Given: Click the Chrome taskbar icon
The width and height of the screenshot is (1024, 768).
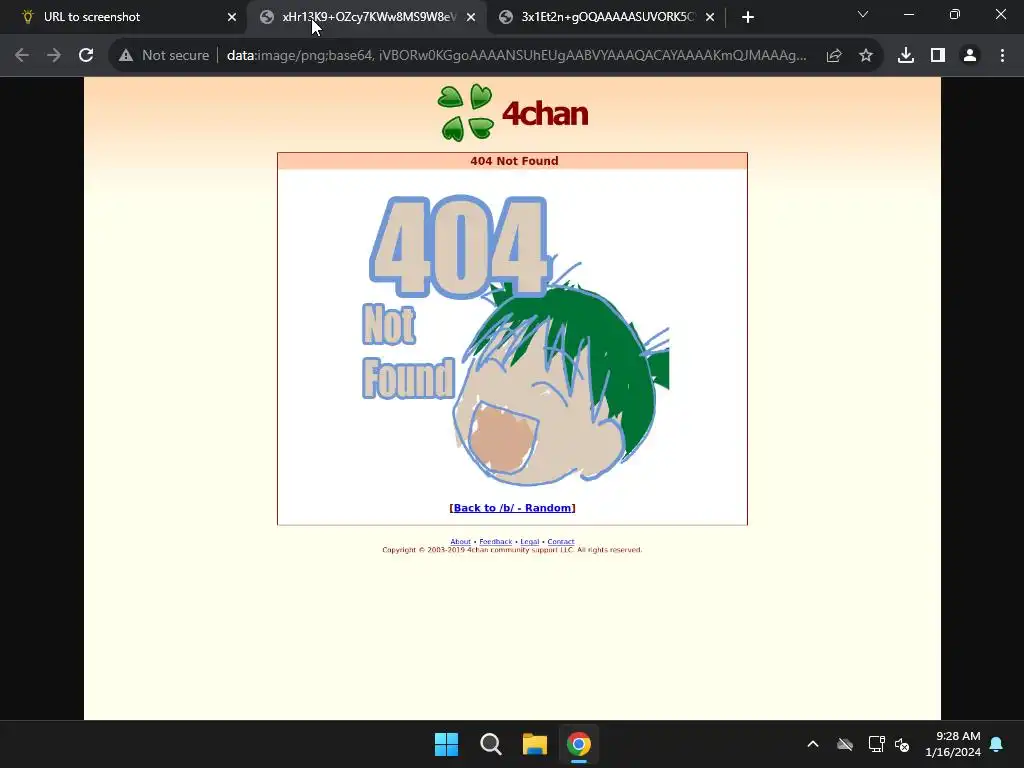Looking at the screenshot, I should click(x=579, y=744).
